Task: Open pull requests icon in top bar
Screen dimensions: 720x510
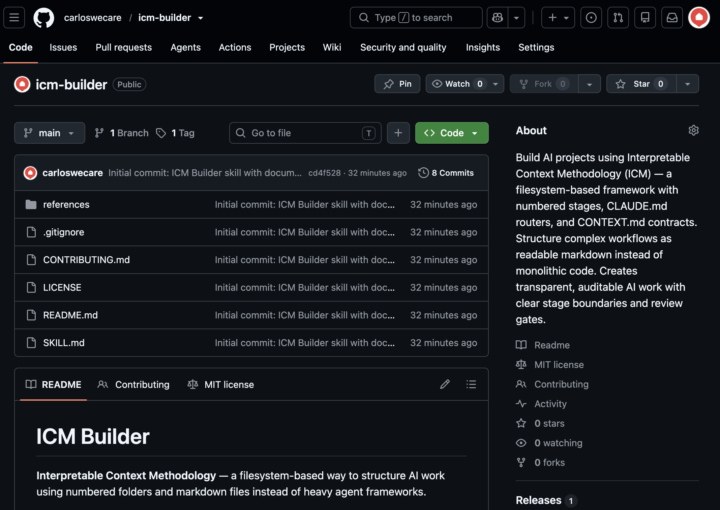Action: pos(618,17)
